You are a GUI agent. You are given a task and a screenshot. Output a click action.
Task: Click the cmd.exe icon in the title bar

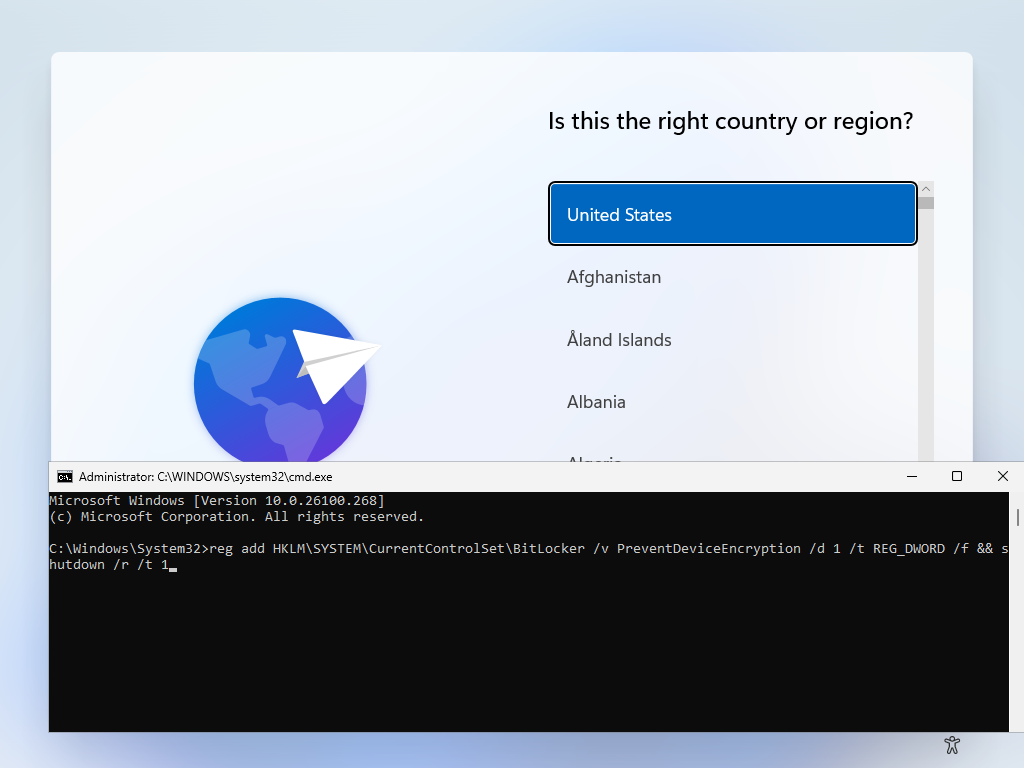pyautogui.click(x=65, y=477)
